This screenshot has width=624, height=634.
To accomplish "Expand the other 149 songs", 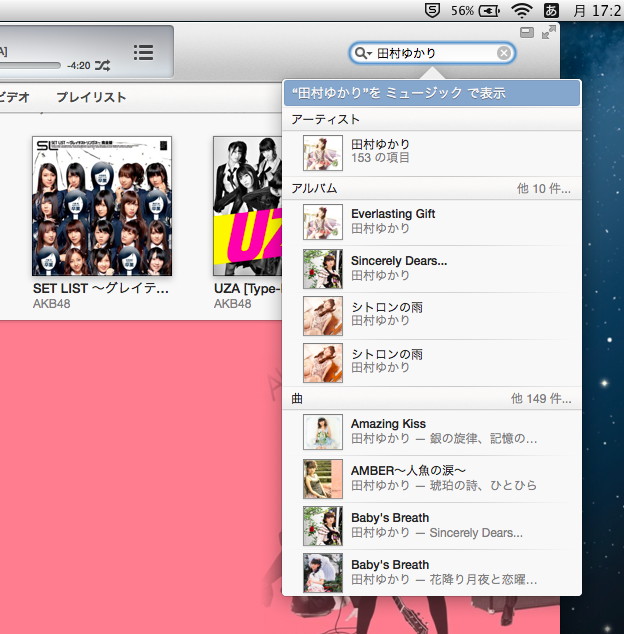I will coord(541,399).
